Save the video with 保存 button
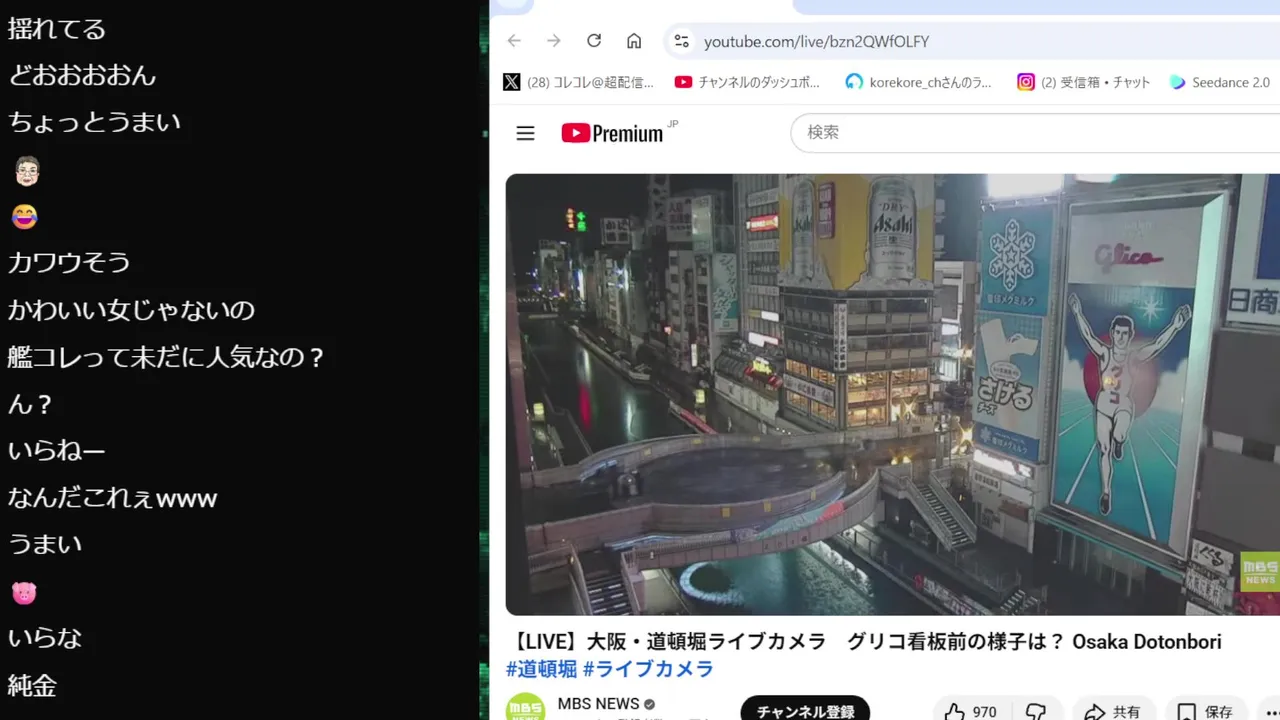 (x=1205, y=711)
